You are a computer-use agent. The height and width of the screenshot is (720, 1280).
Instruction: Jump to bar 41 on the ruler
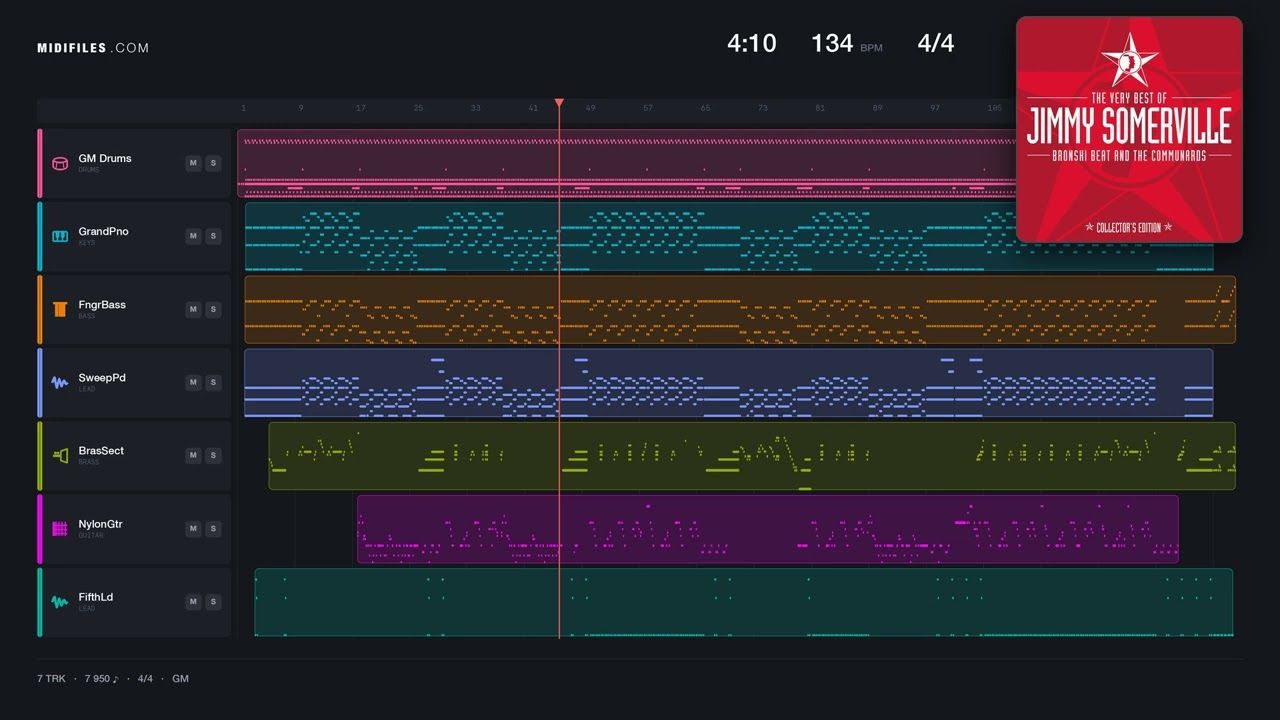(x=533, y=108)
